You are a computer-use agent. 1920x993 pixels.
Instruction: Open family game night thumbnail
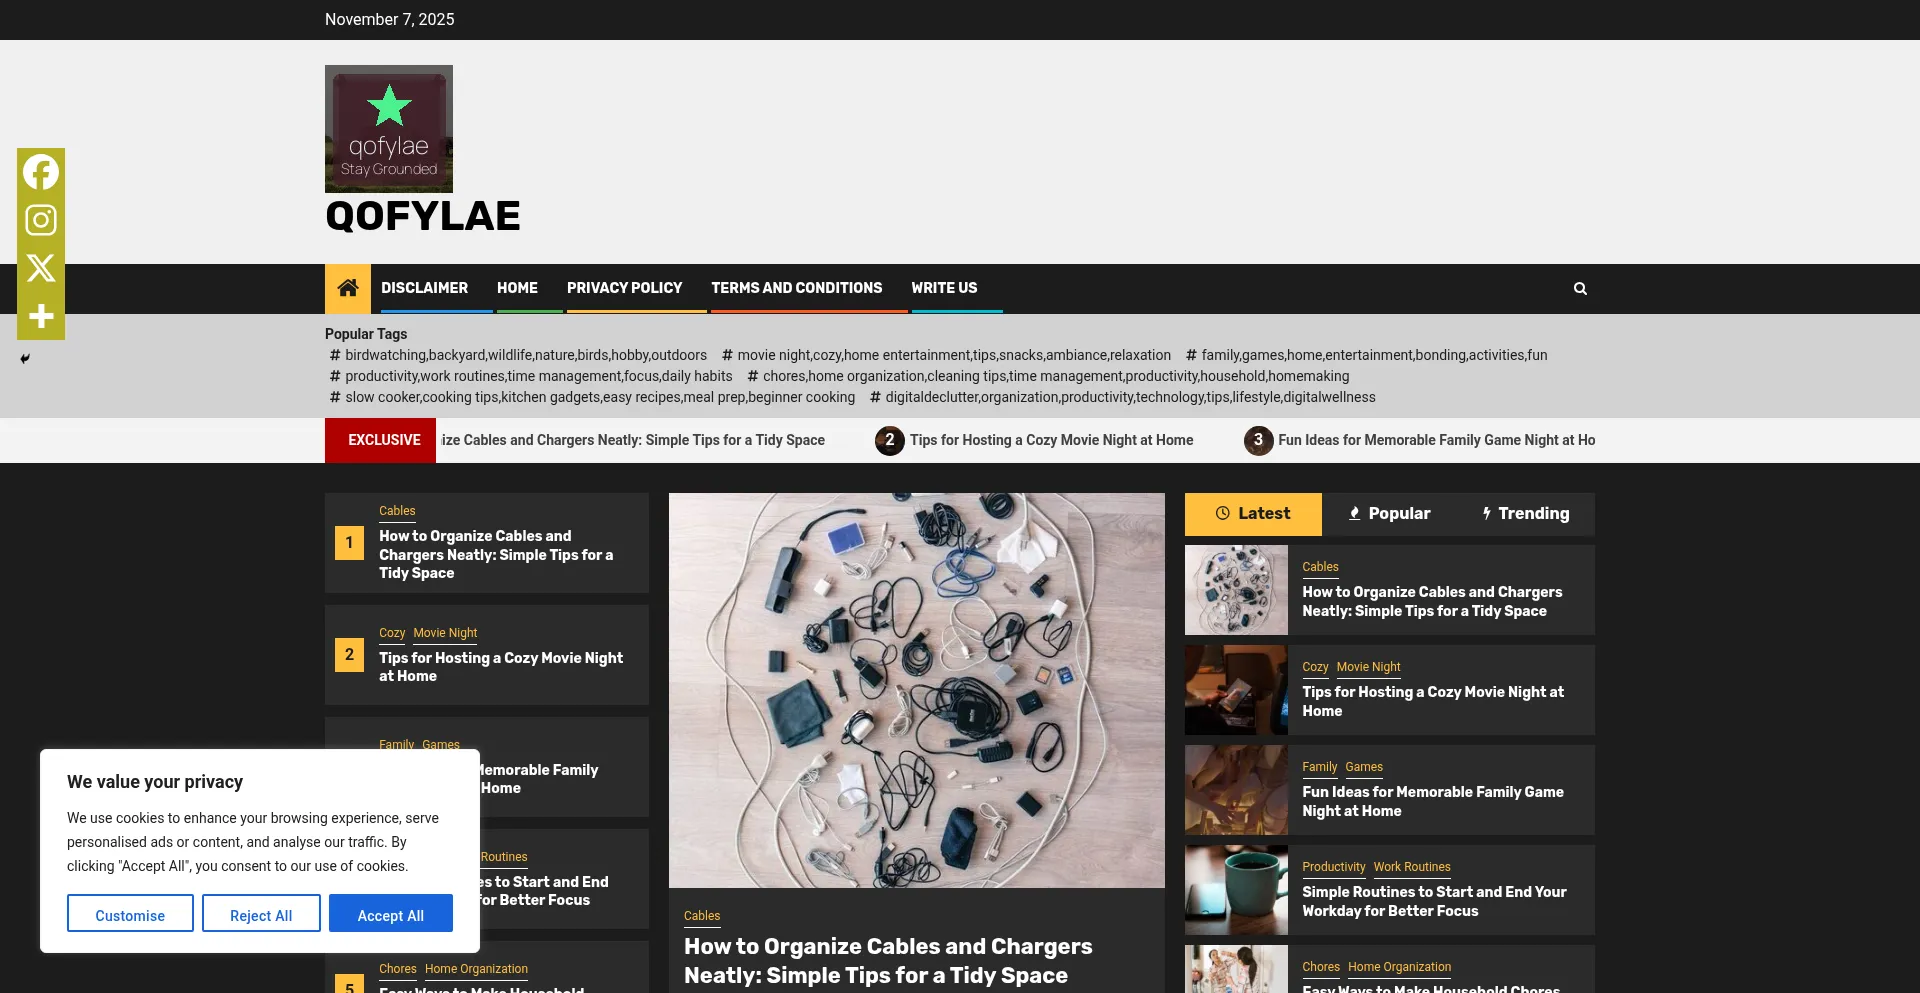tap(1236, 790)
